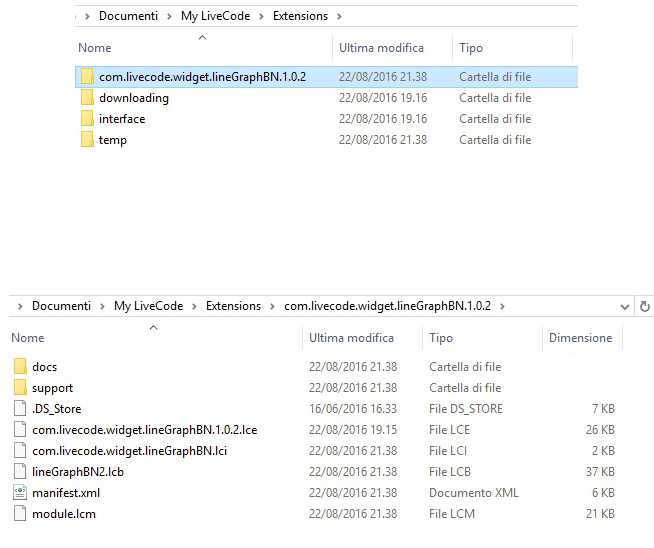Select 'support' folder name
Screen dimensions: 654x548
(53, 388)
